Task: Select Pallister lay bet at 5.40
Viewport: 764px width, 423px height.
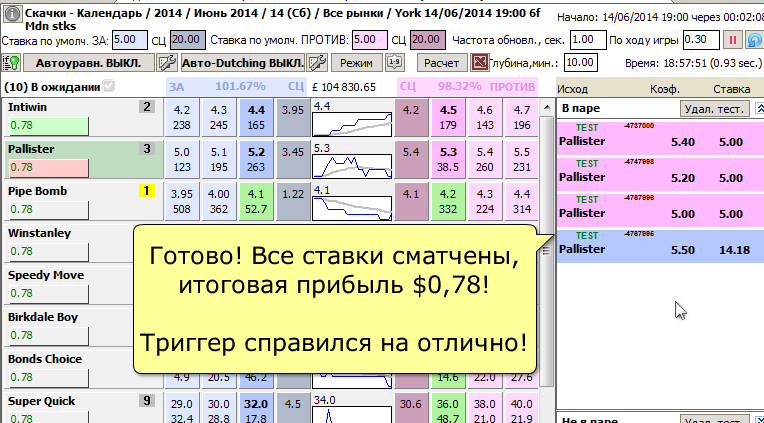Action: 660,136
